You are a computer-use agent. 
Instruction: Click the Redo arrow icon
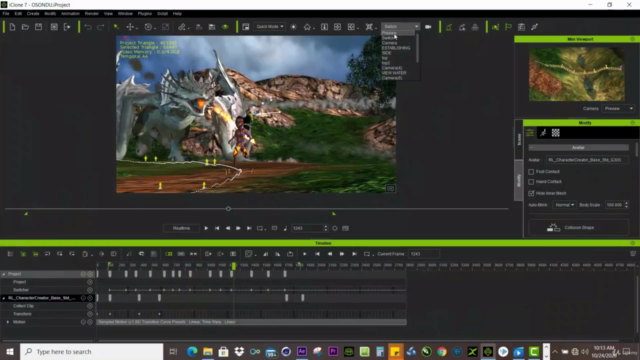click(101, 27)
